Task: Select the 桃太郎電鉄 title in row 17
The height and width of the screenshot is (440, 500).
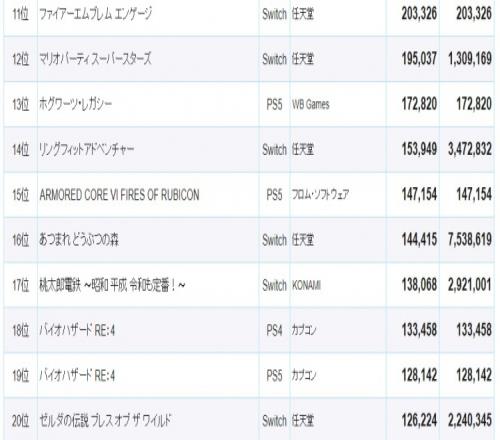Action: coord(112,285)
